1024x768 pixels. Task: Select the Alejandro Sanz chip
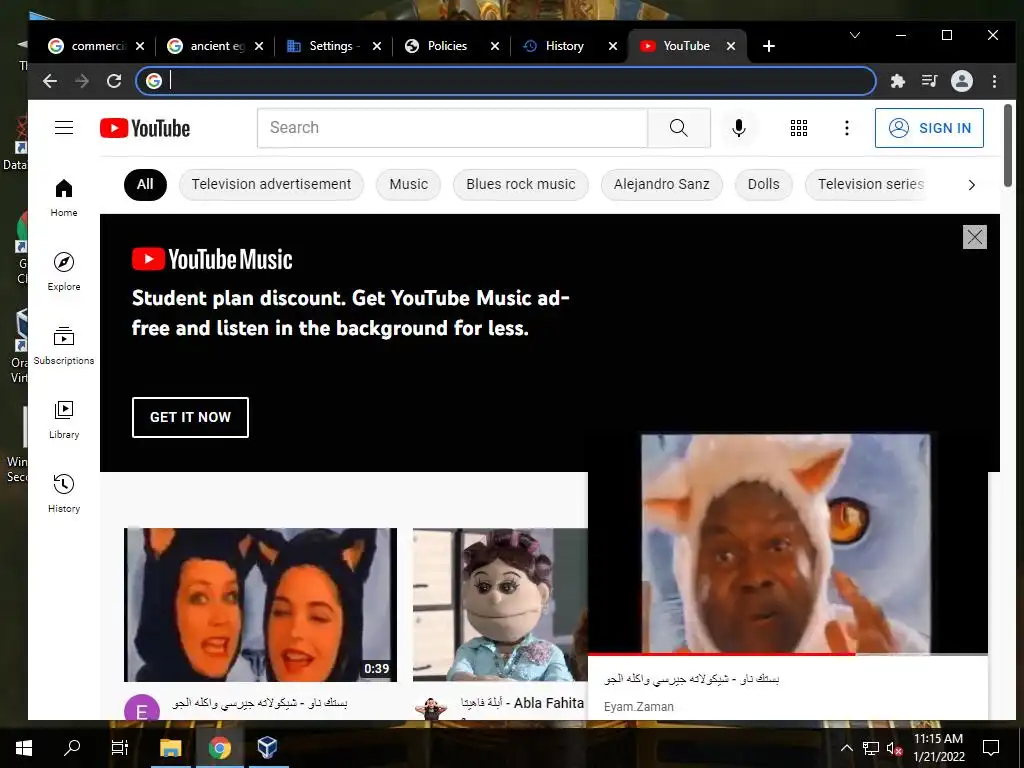click(662, 184)
